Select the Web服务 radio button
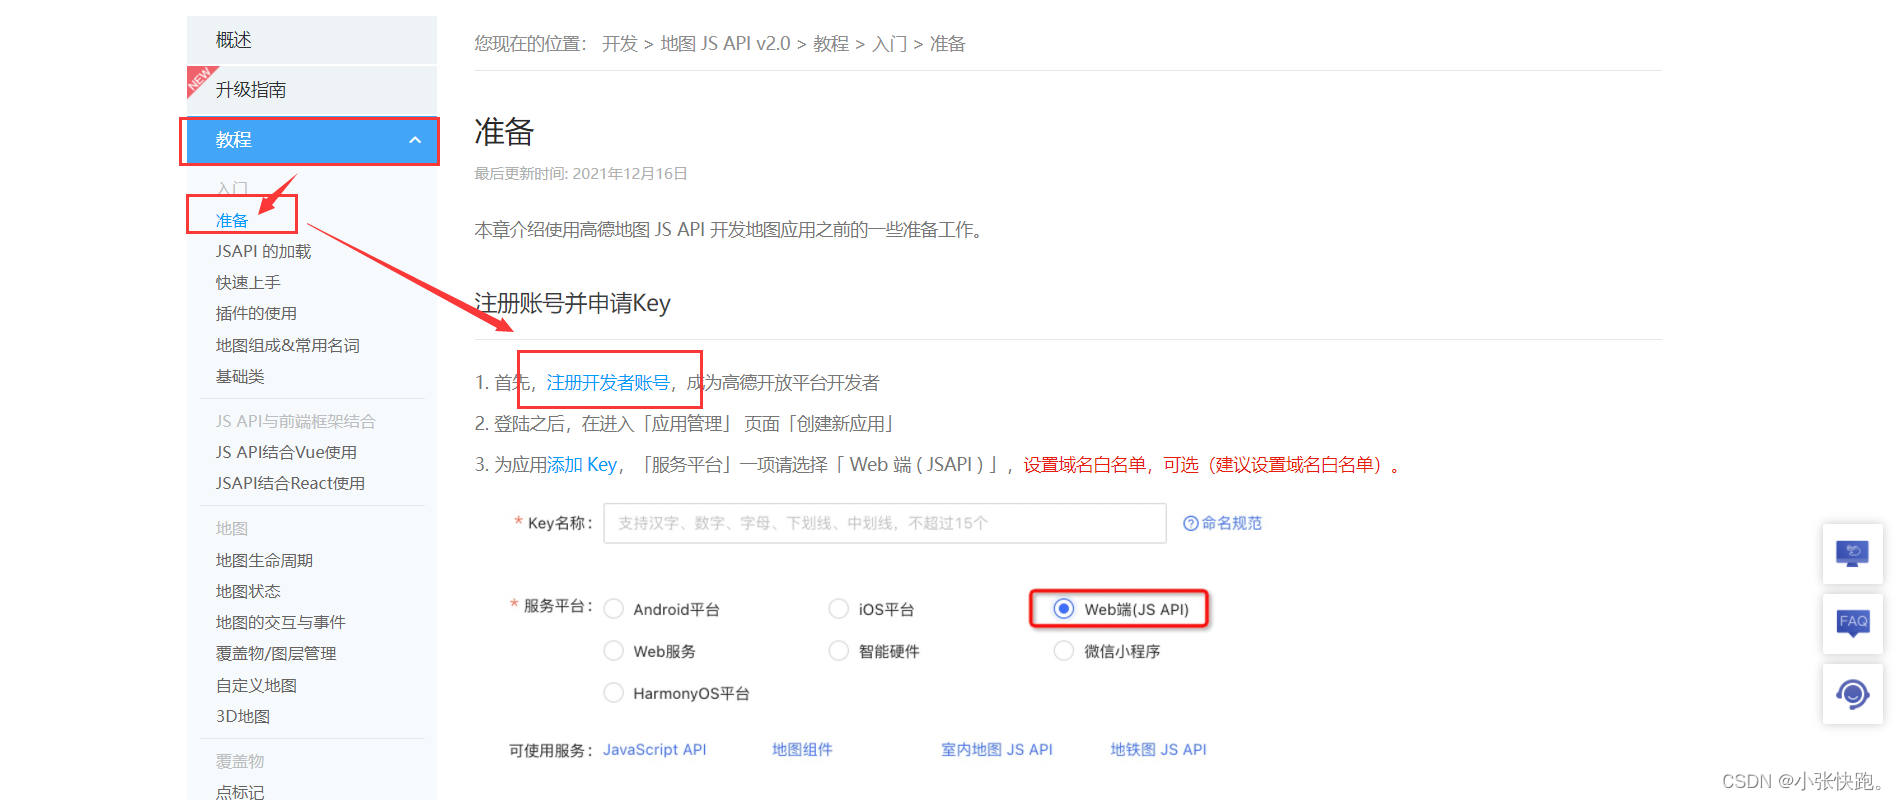Image resolution: width=1896 pixels, height=800 pixels. (x=614, y=651)
